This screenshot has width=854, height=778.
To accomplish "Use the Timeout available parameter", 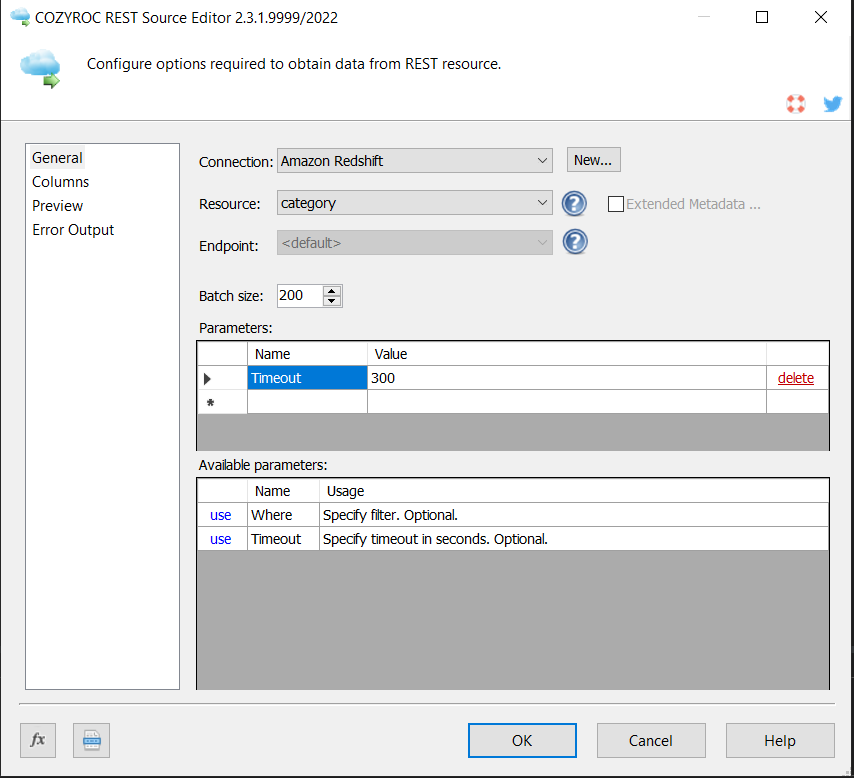I will point(221,539).
